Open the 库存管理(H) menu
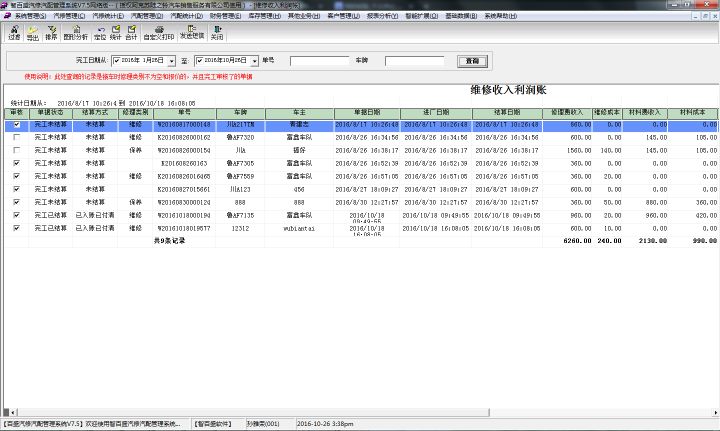720x431 pixels. (264, 16)
